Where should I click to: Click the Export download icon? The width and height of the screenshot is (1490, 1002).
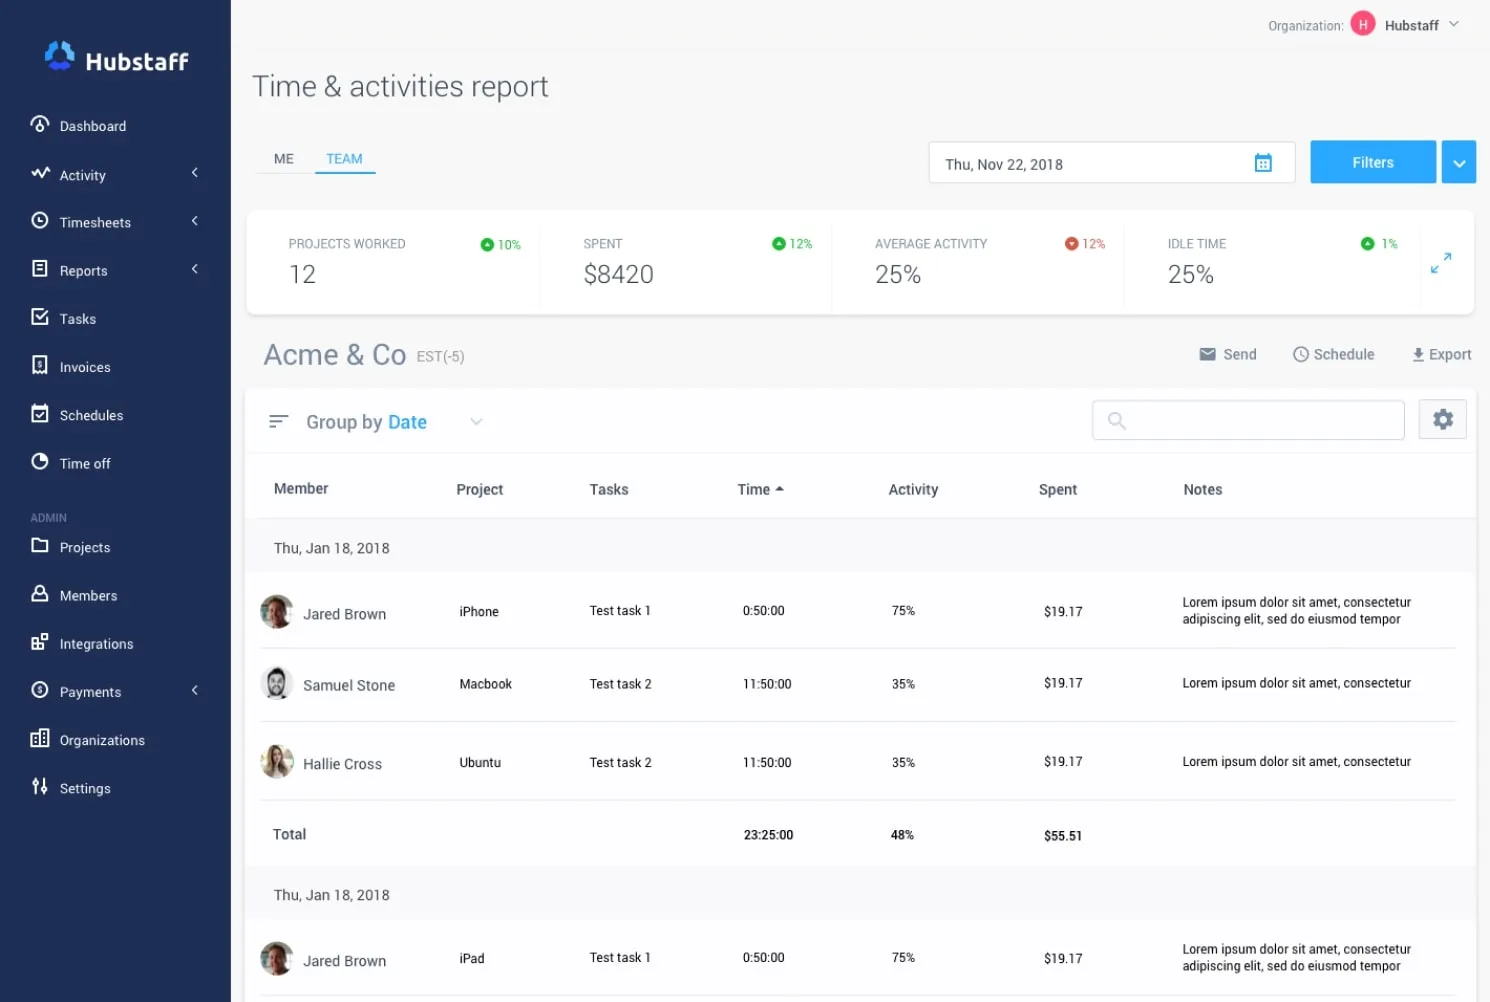[x=1417, y=354]
